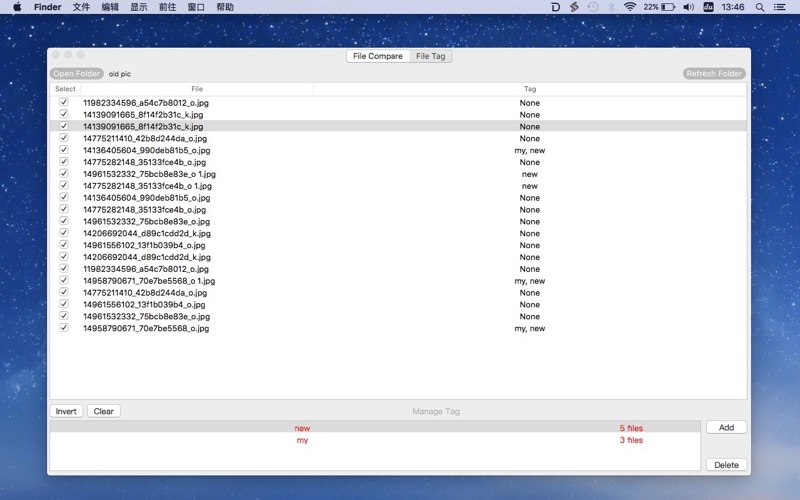Open the 显示 menu

[138, 7]
